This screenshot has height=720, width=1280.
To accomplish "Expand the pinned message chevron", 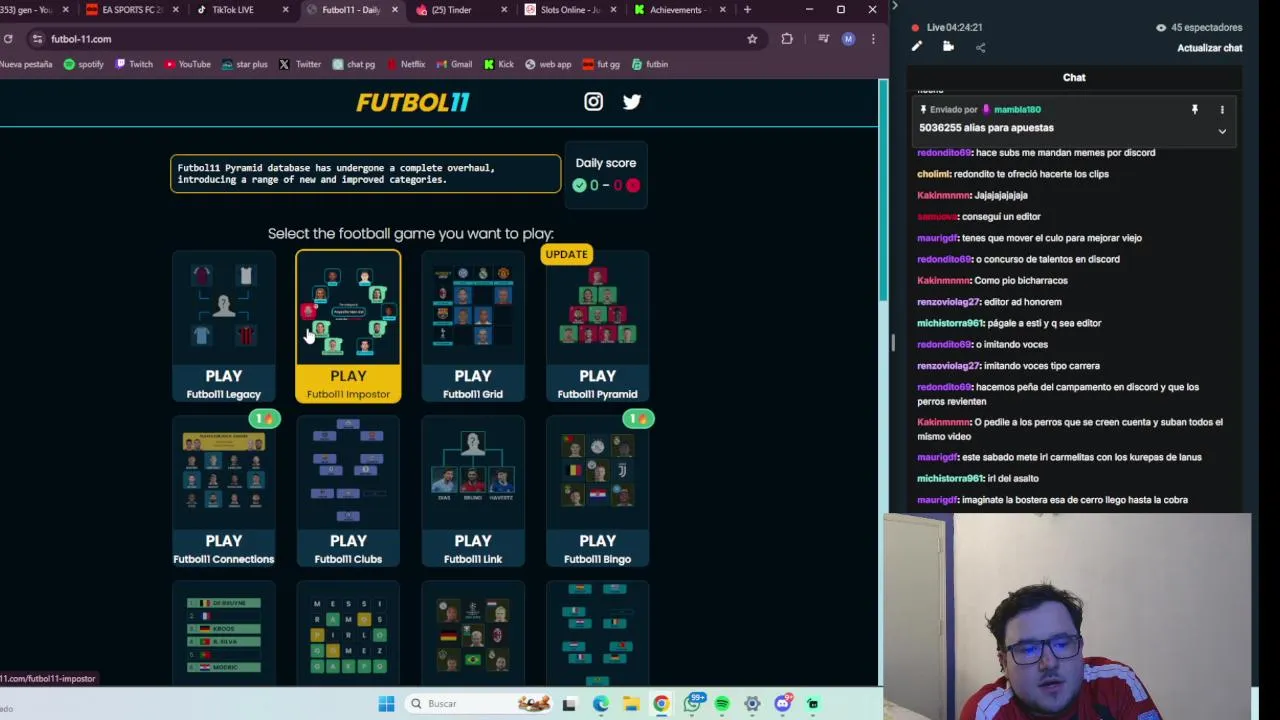I will [x=1222, y=131].
